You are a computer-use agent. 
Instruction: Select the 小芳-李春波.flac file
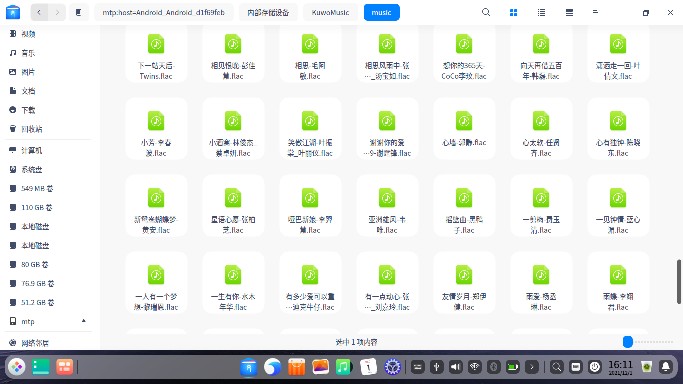click(156, 128)
